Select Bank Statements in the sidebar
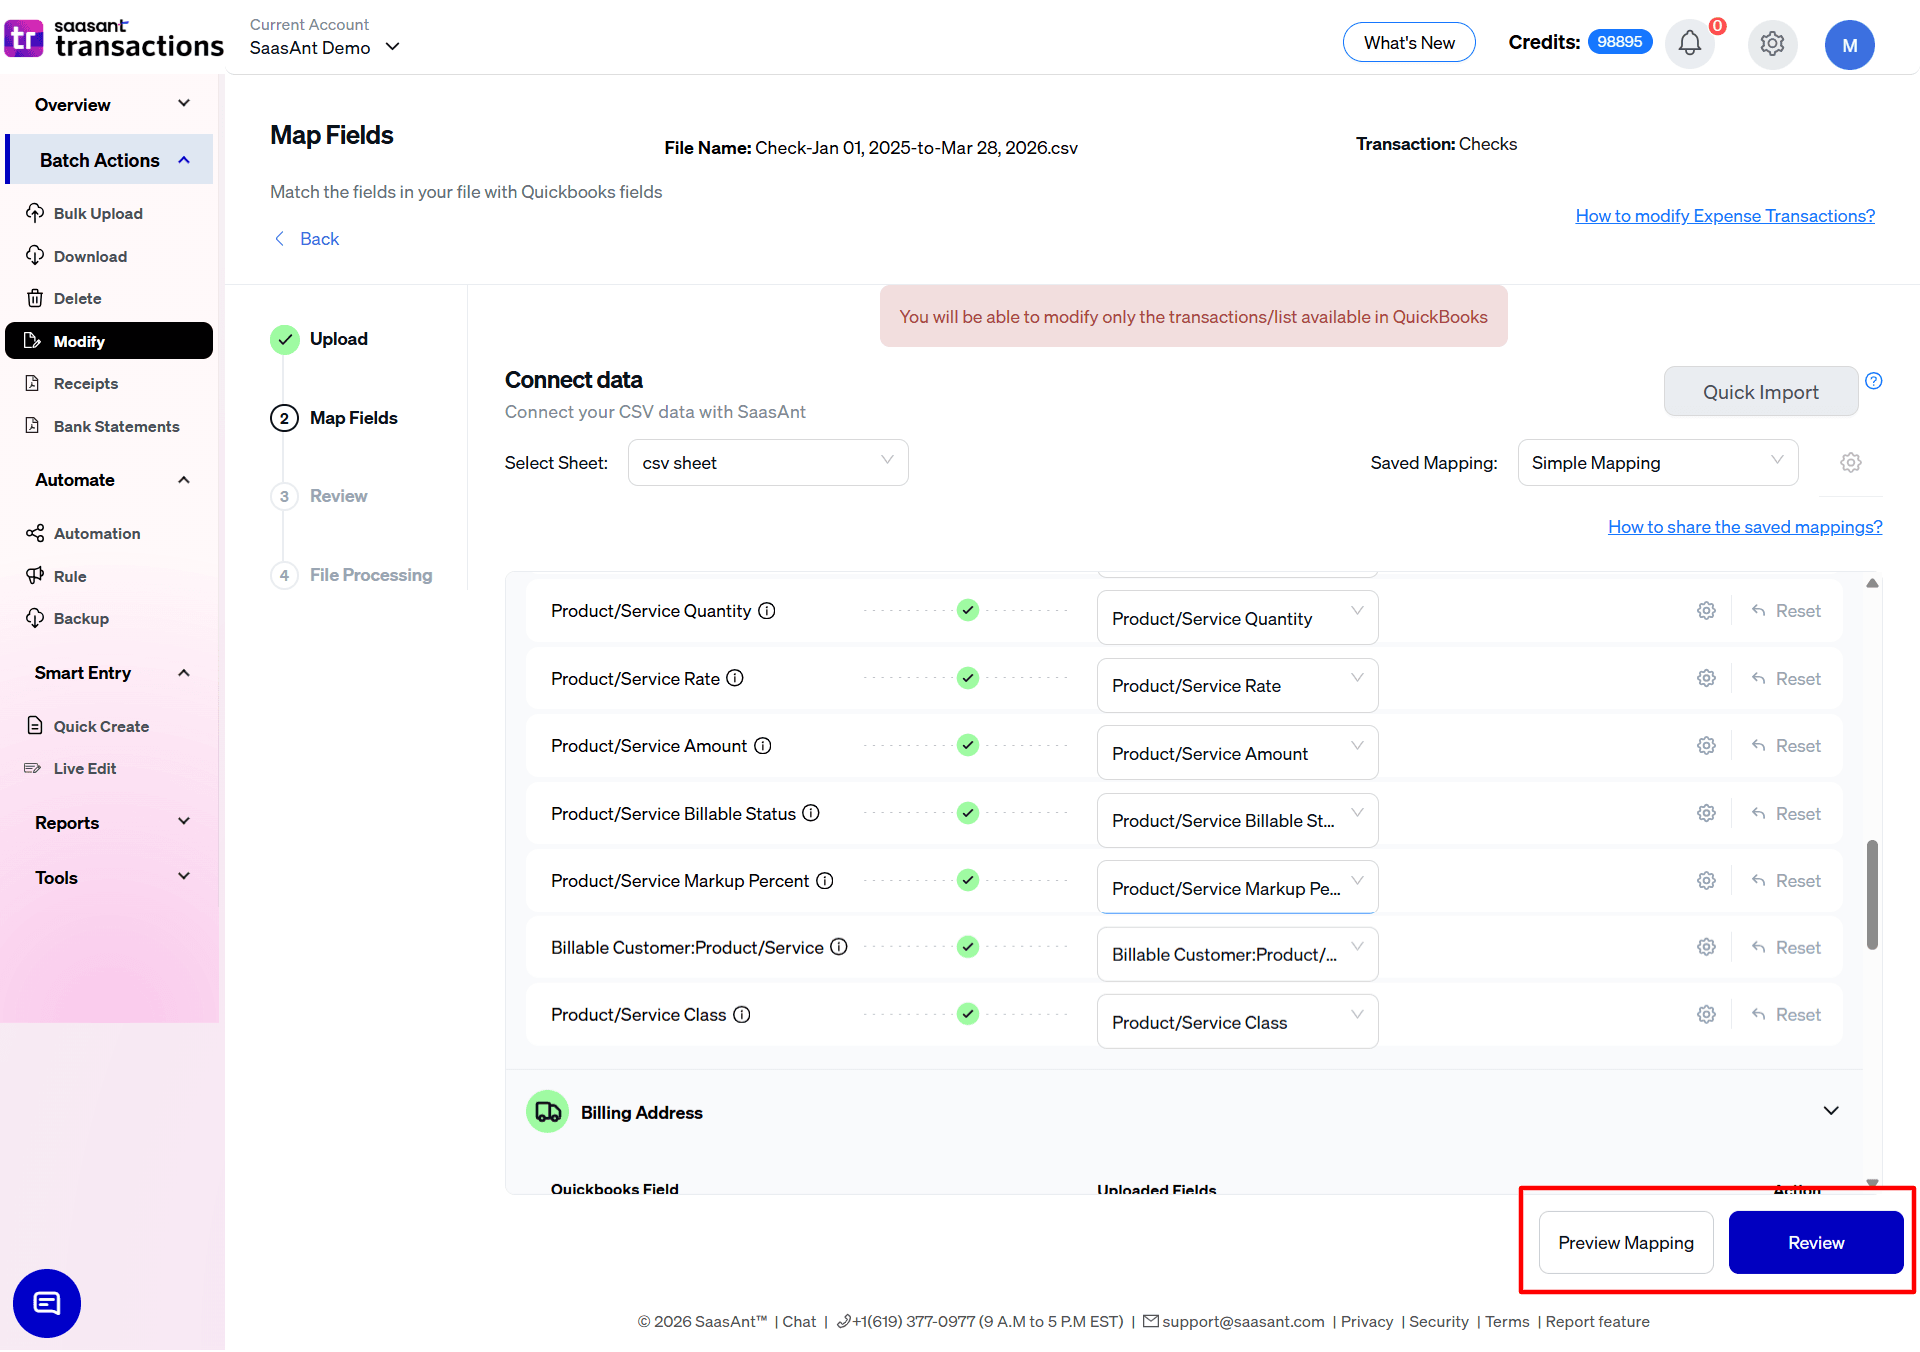 (115, 426)
